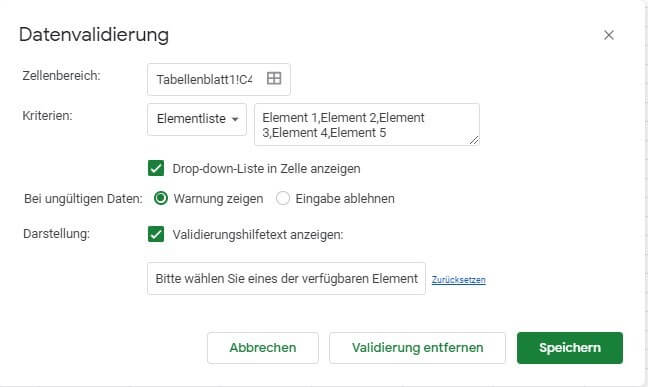The height and width of the screenshot is (387, 648).
Task: Click the Validierung entfernen button
Action: pyautogui.click(x=417, y=348)
